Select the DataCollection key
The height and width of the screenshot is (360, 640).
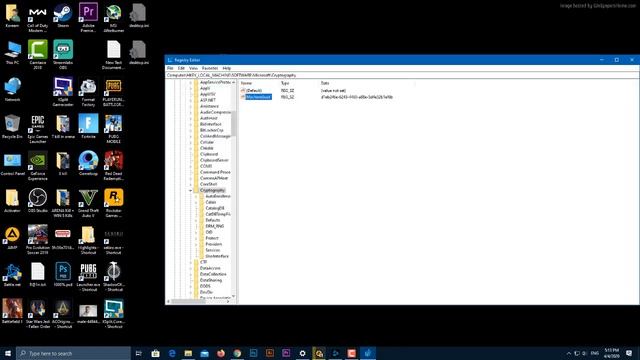click(213, 274)
